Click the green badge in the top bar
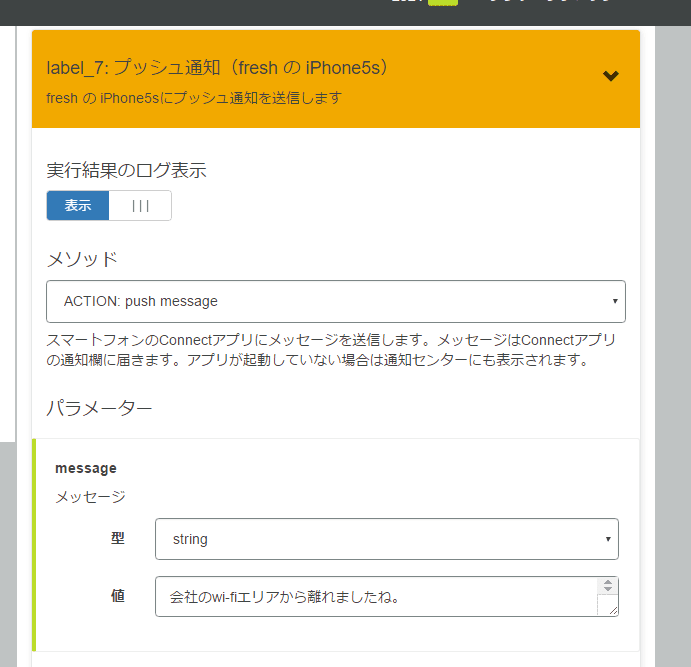The height and width of the screenshot is (667, 691). coord(442,2)
